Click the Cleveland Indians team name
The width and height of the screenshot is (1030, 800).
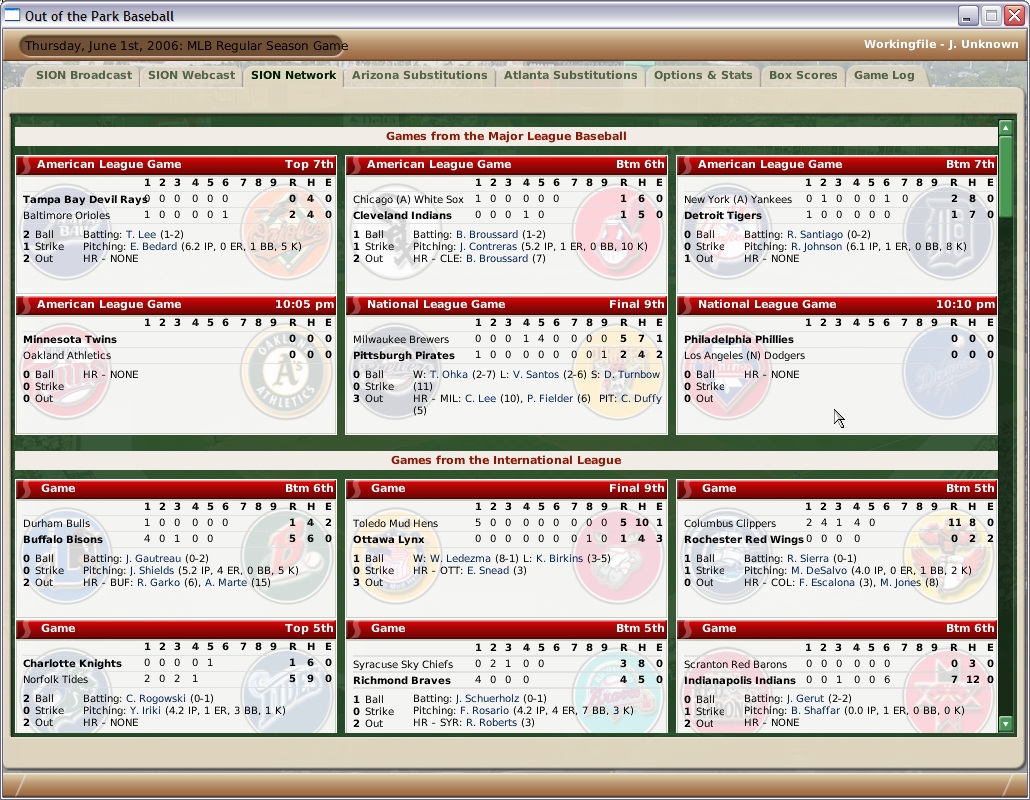pos(402,215)
